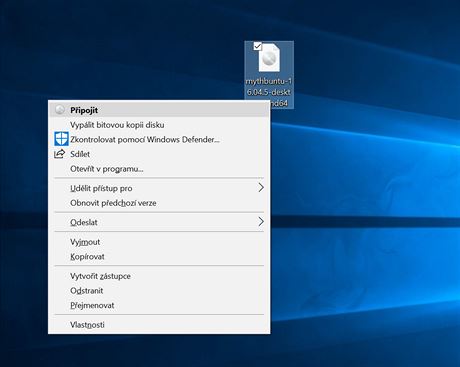
Task: Select Vypálit bitovou kopii disku
Action: [x=159, y=125]
